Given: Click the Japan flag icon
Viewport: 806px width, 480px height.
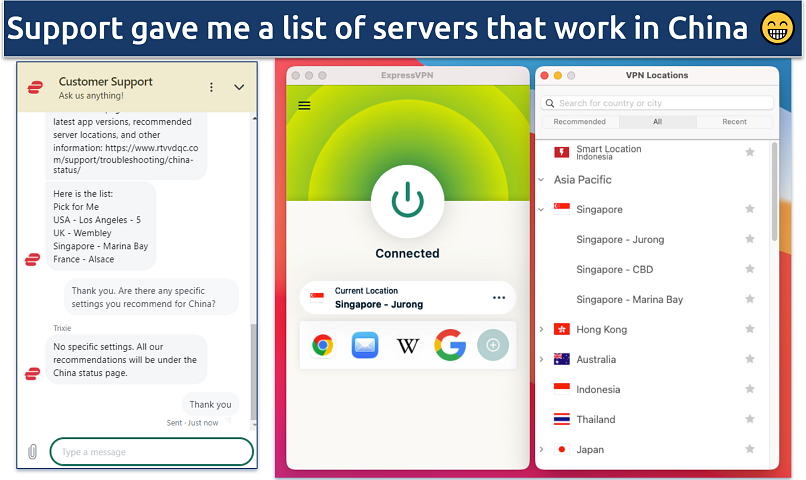Looking at the screenshot, I should [x=561, y=449].
